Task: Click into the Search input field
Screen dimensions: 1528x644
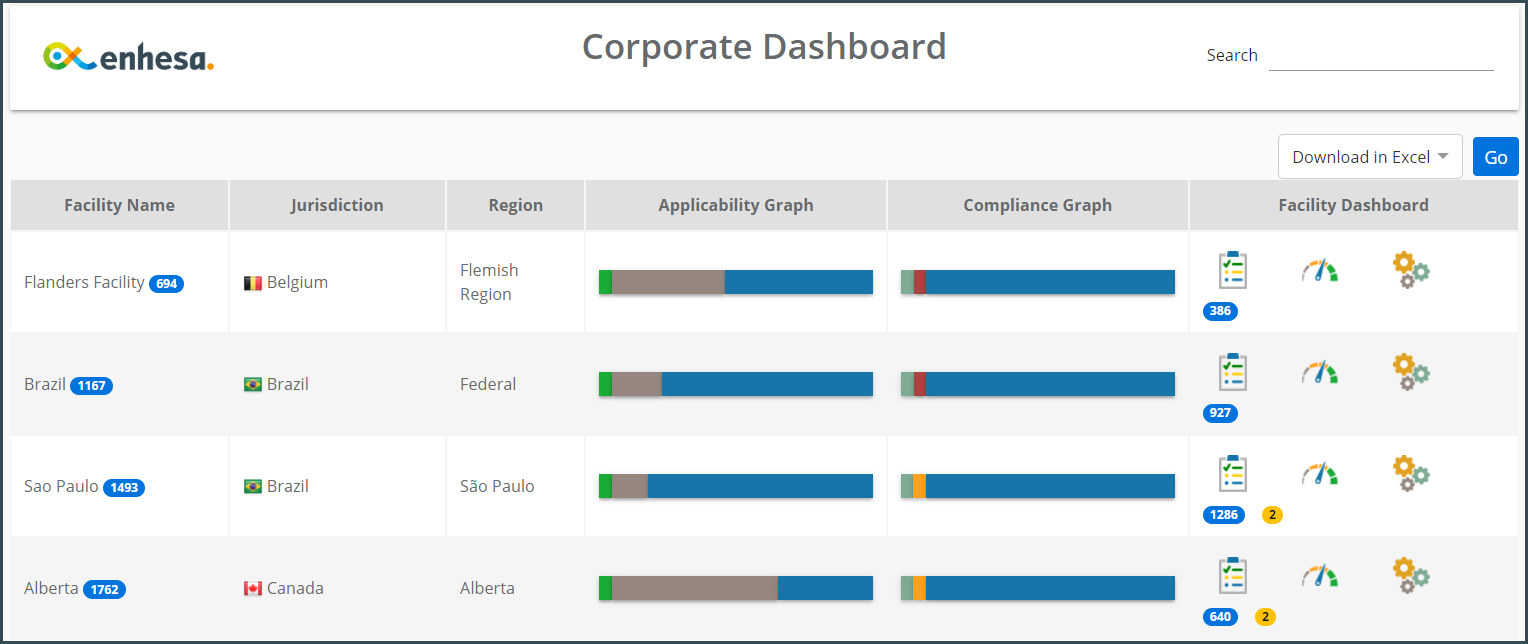Action: coord(1380,56)
